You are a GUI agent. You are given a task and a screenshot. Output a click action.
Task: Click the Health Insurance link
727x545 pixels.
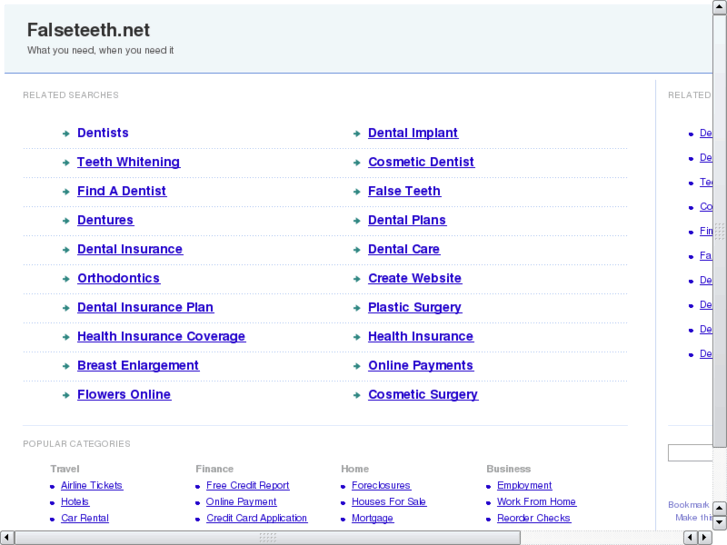click(x=421, y=336)
